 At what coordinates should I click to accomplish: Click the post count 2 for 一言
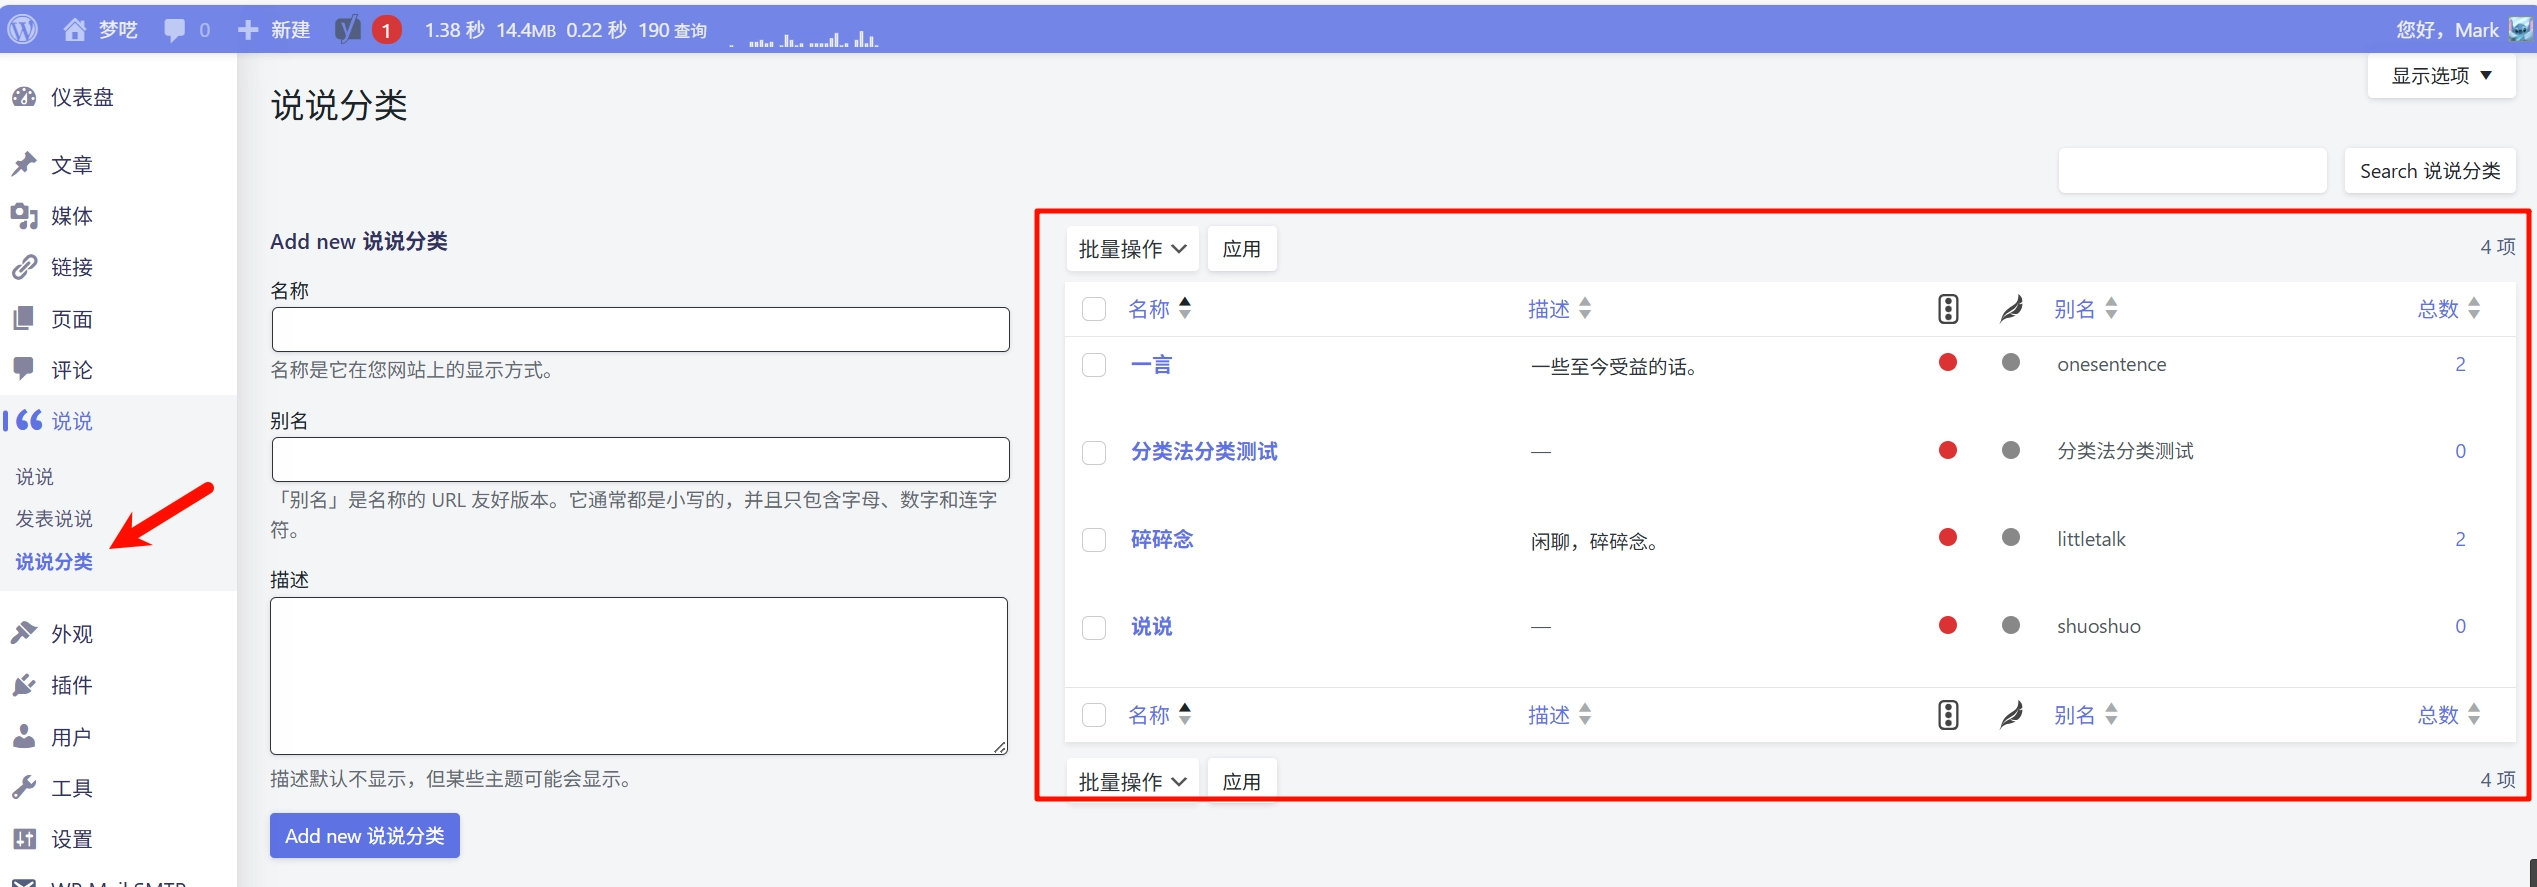point(2460,364)
